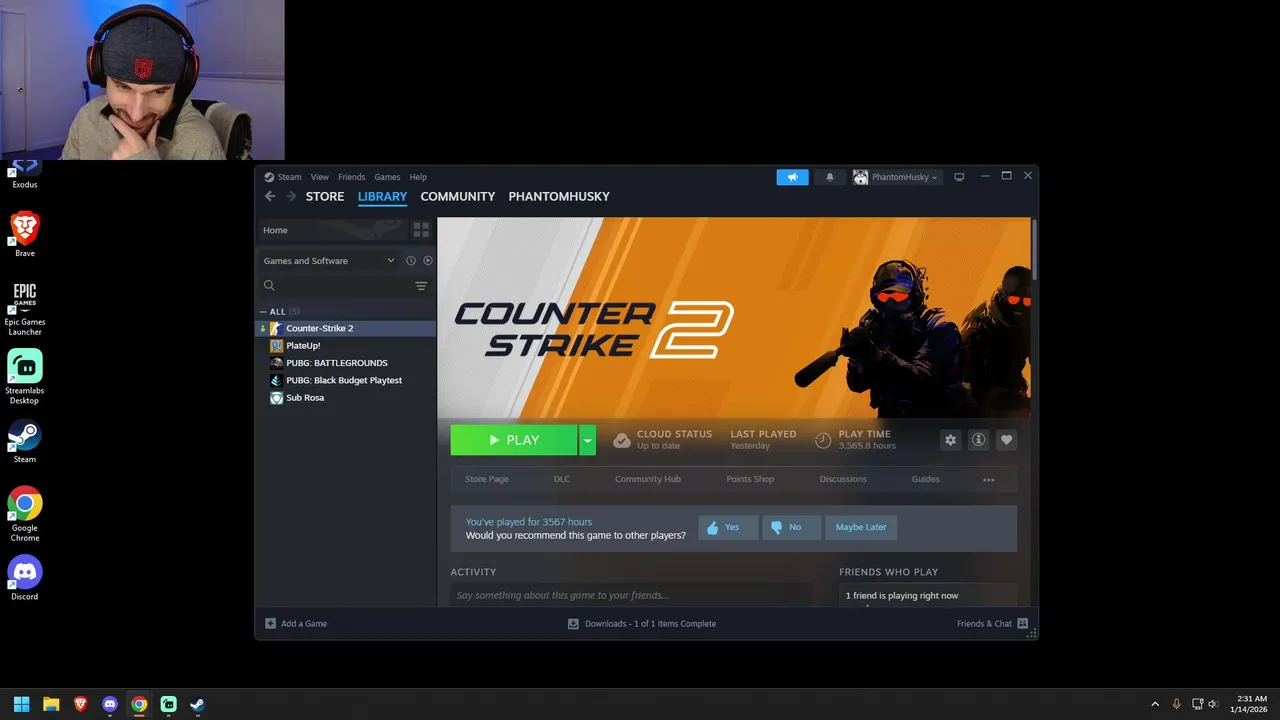Open the advanced filter options icon
This screenshot has height=720, width=1280.
[421, 286]
